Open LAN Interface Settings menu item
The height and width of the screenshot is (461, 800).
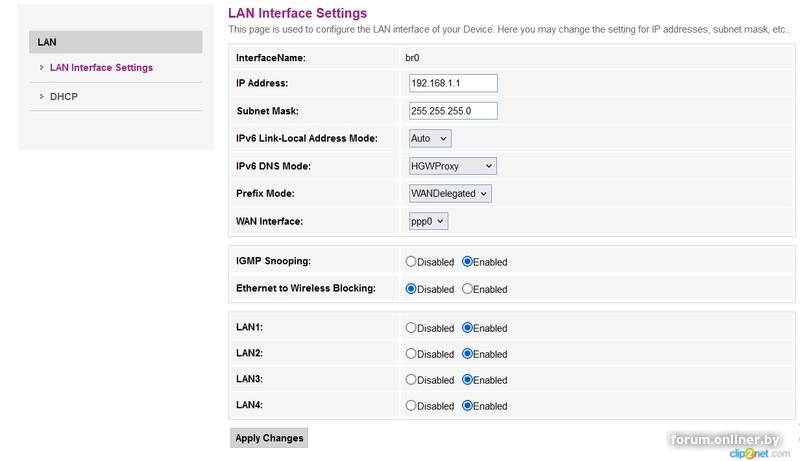click(x=101, y=68)
